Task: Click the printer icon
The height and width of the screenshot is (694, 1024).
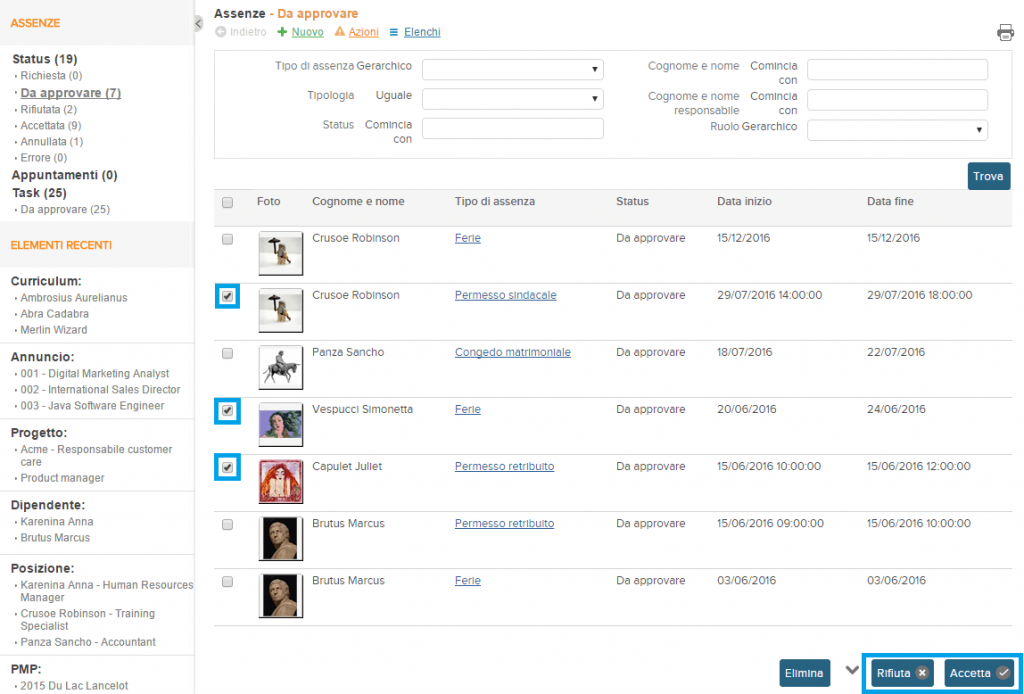Action: [1005, 32]
